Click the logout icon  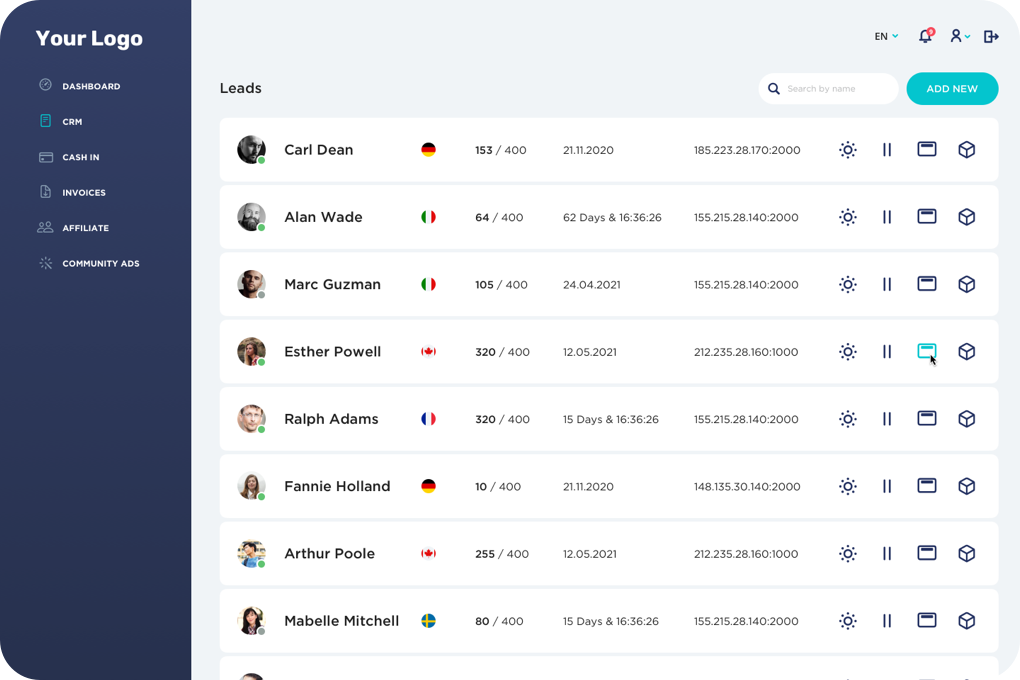click(991, 36)
